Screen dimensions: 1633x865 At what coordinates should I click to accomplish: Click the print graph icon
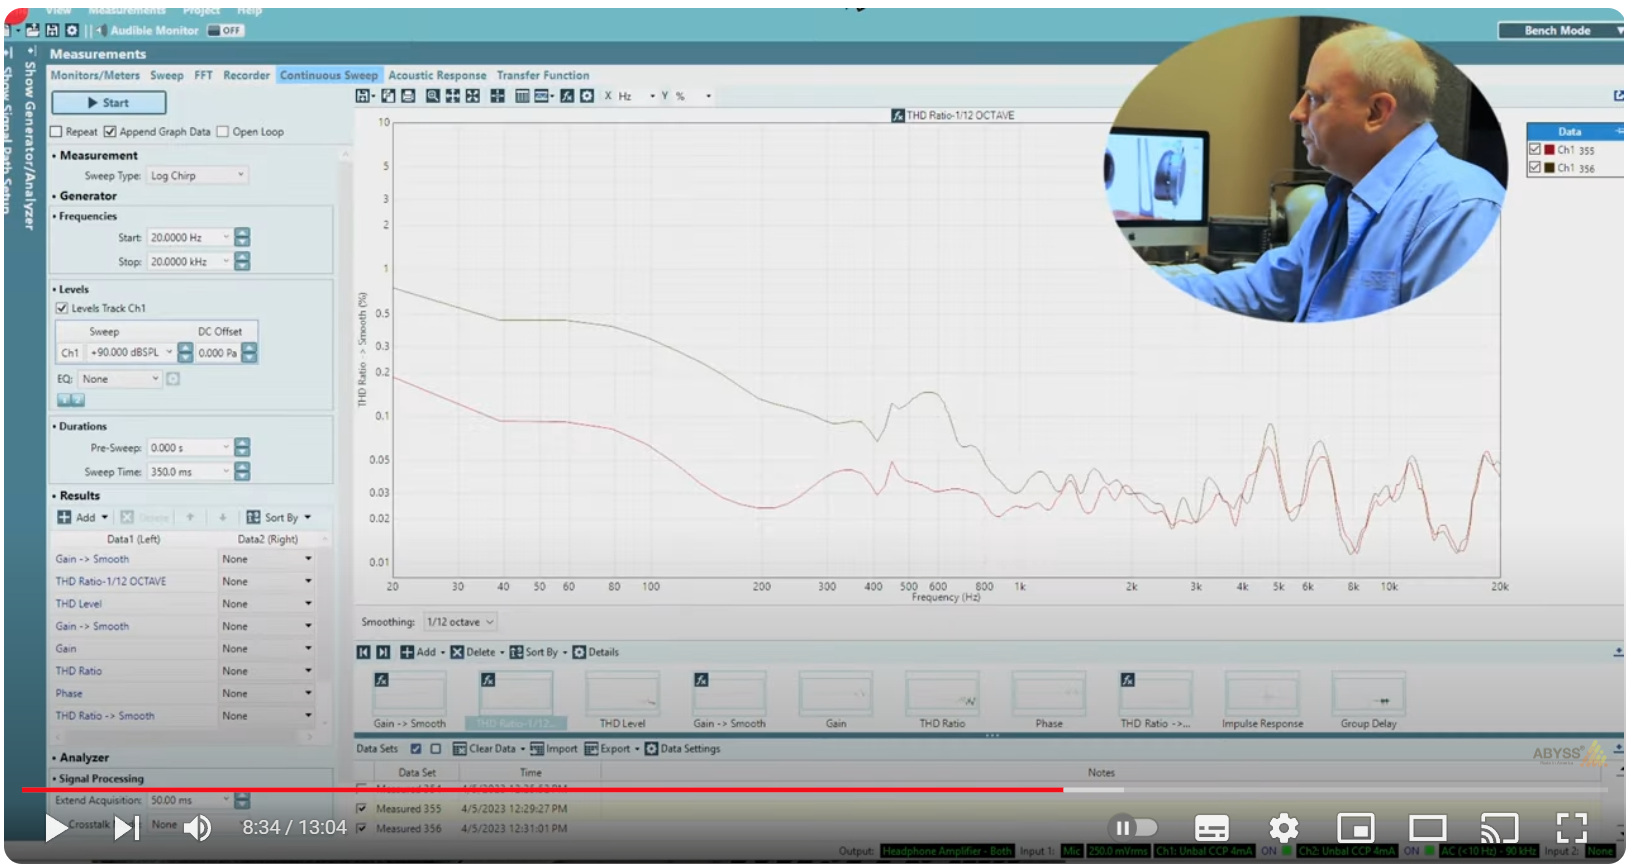(408, 96)
